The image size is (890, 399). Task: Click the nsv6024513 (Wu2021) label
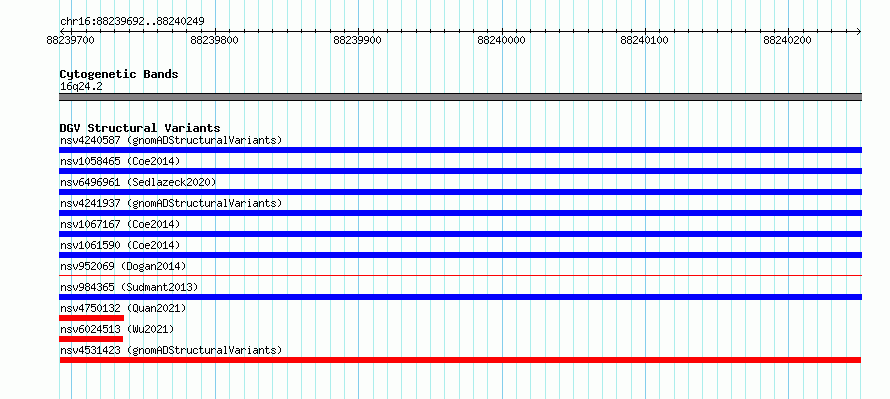coord(117,329)
